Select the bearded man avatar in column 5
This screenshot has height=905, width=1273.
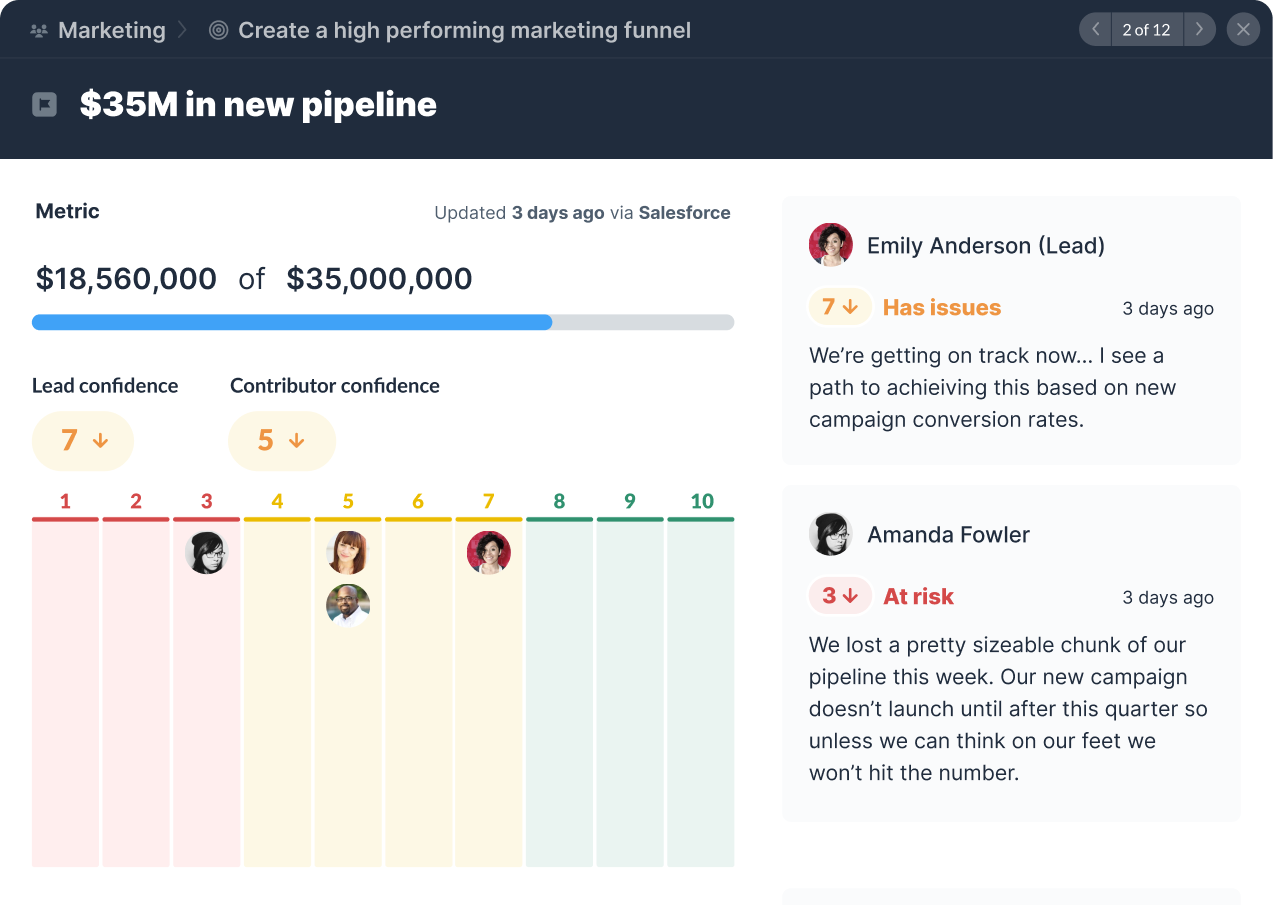(348, 605)
